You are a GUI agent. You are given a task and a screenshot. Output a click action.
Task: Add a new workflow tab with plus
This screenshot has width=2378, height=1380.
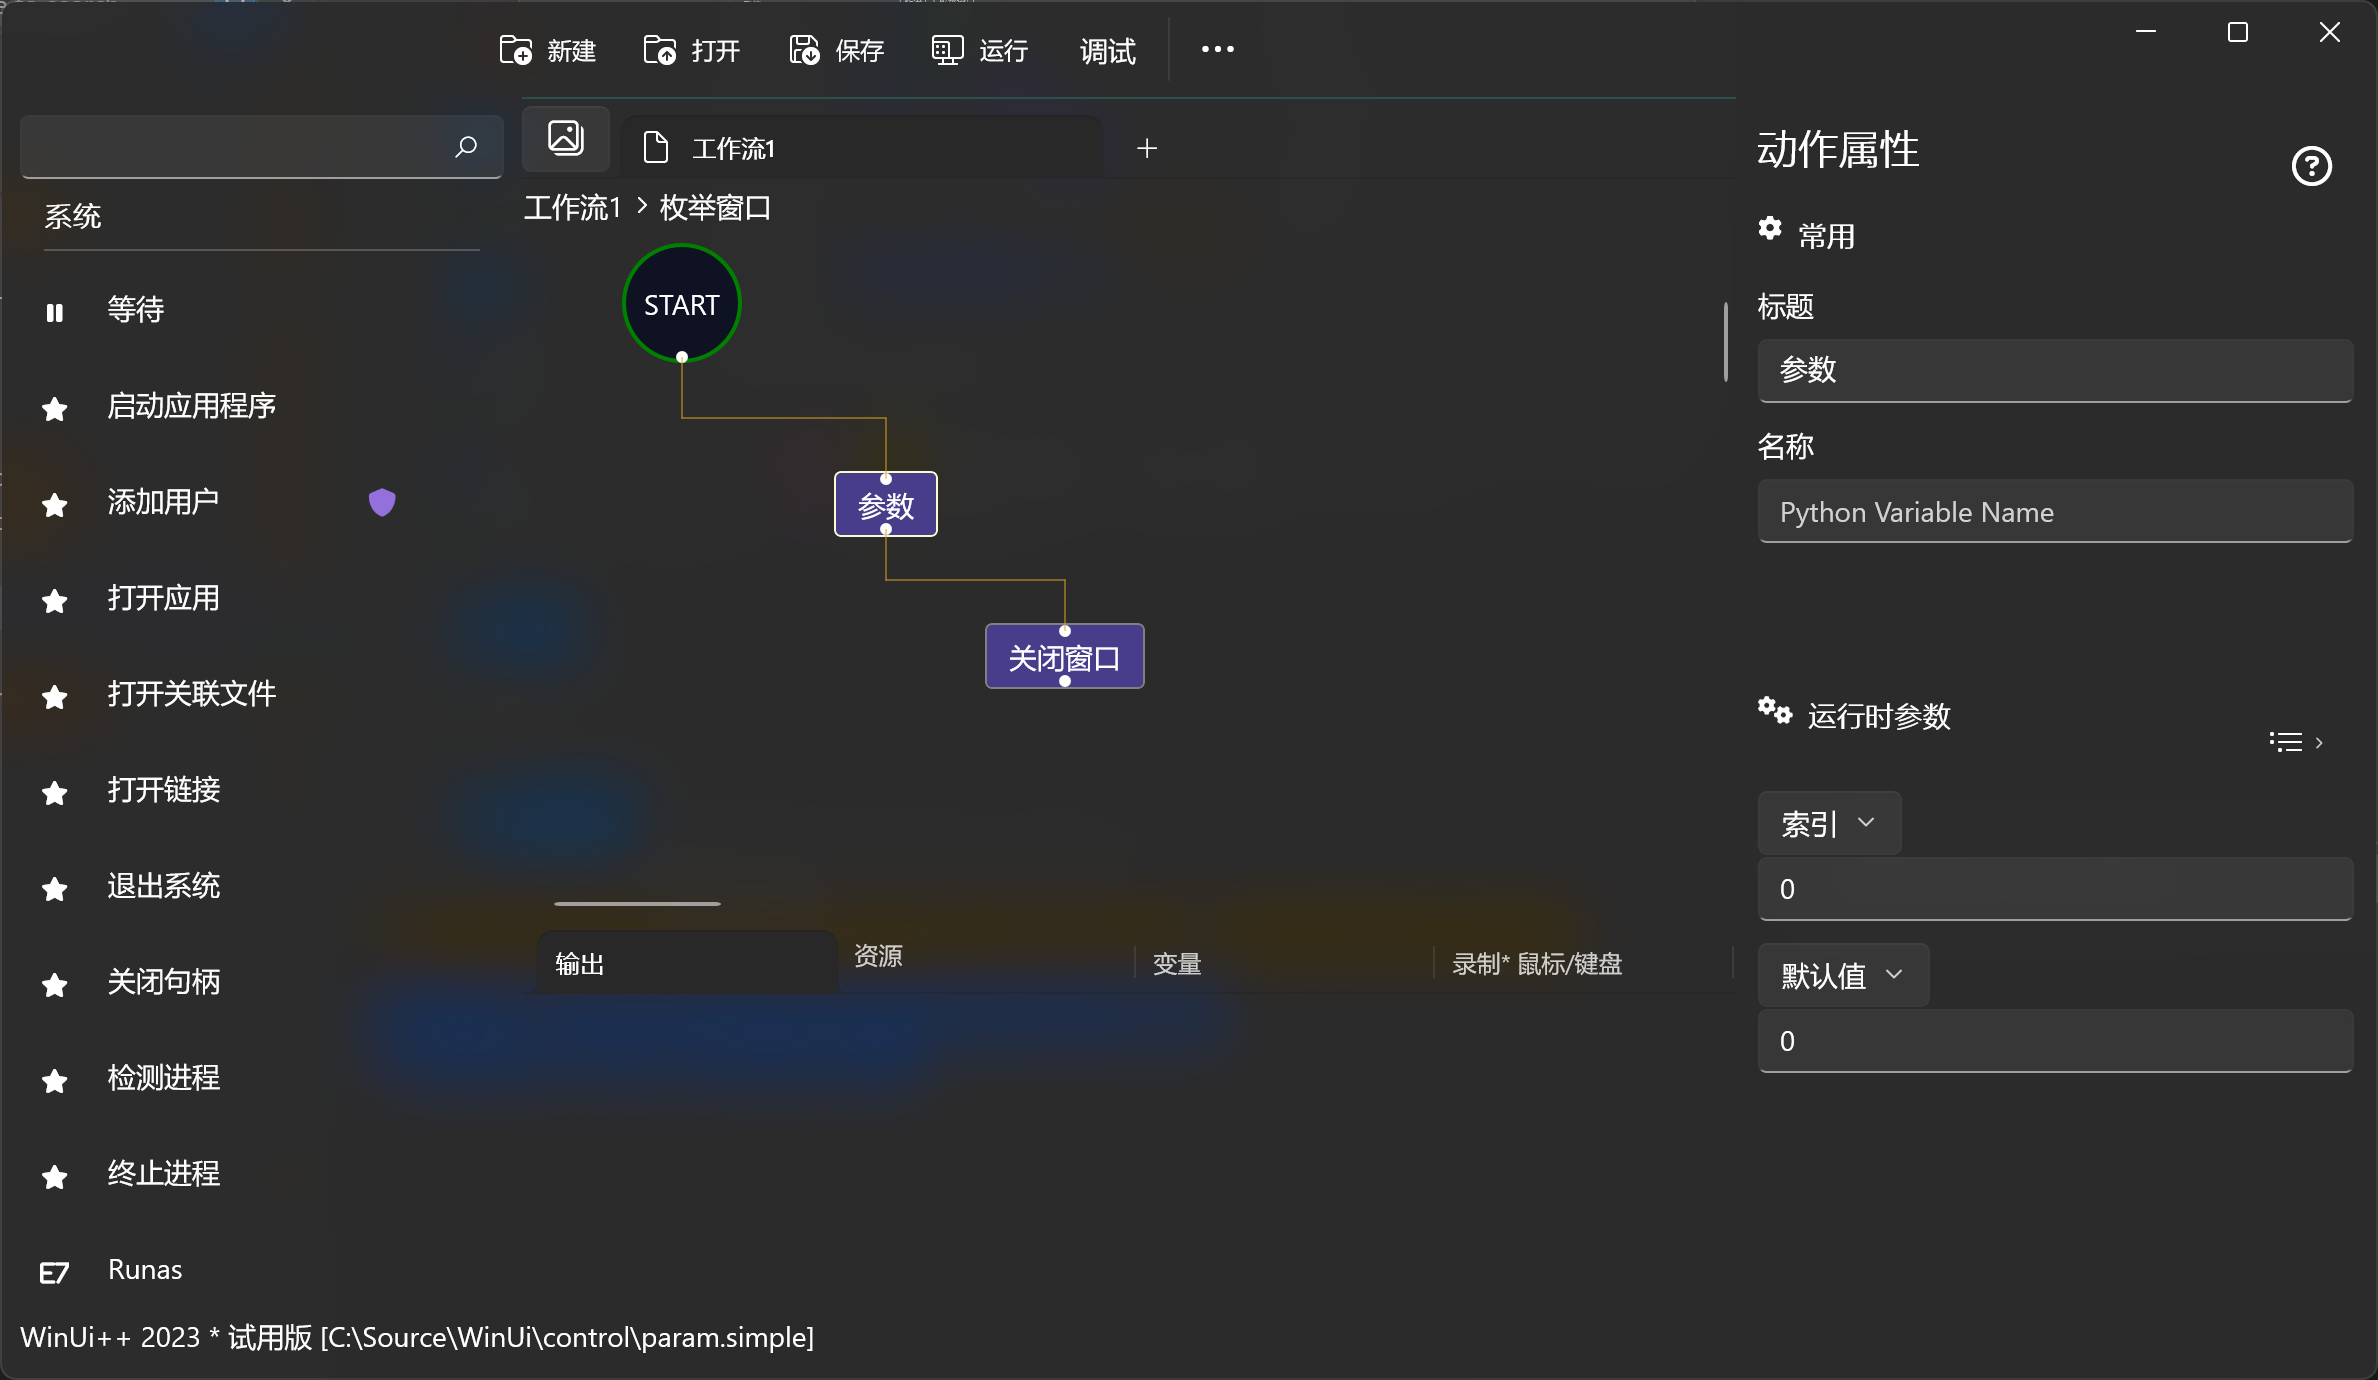pos(1147,148)
